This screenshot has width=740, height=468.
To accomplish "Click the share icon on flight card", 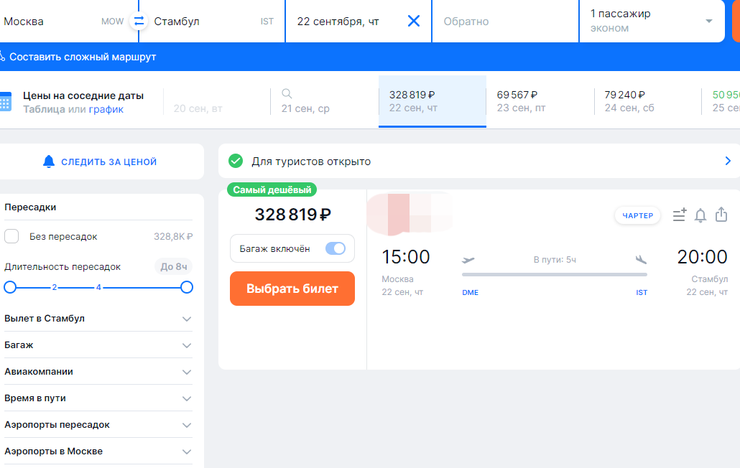I will 722,215.
